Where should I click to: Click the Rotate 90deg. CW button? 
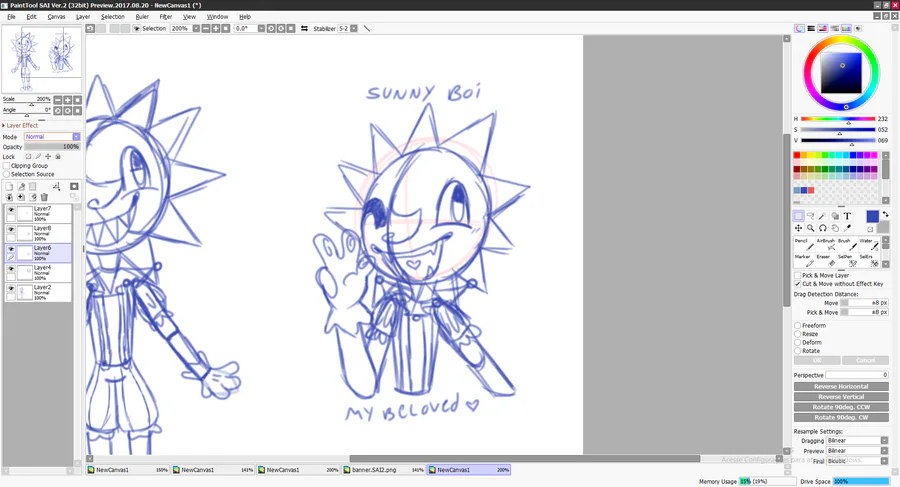coord(841,418)
